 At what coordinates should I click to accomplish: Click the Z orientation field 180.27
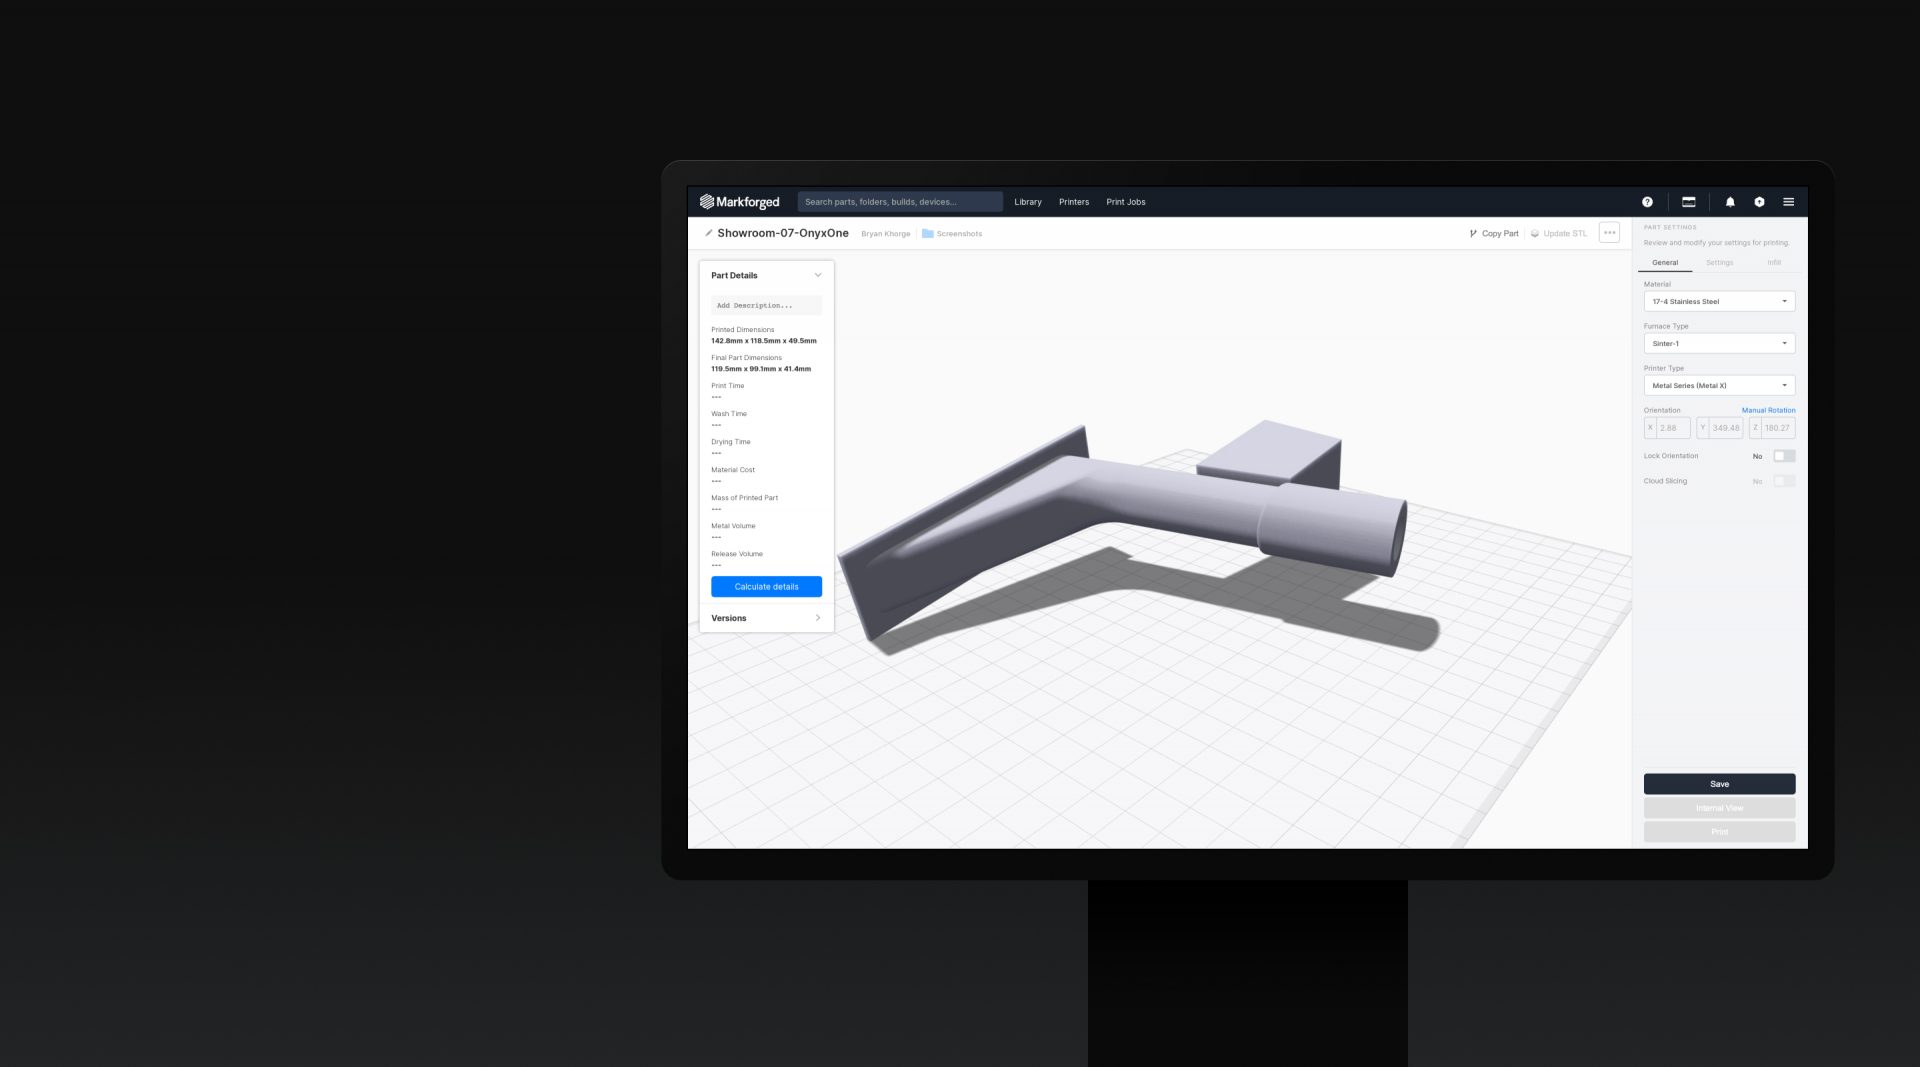tap(1772, 428)
